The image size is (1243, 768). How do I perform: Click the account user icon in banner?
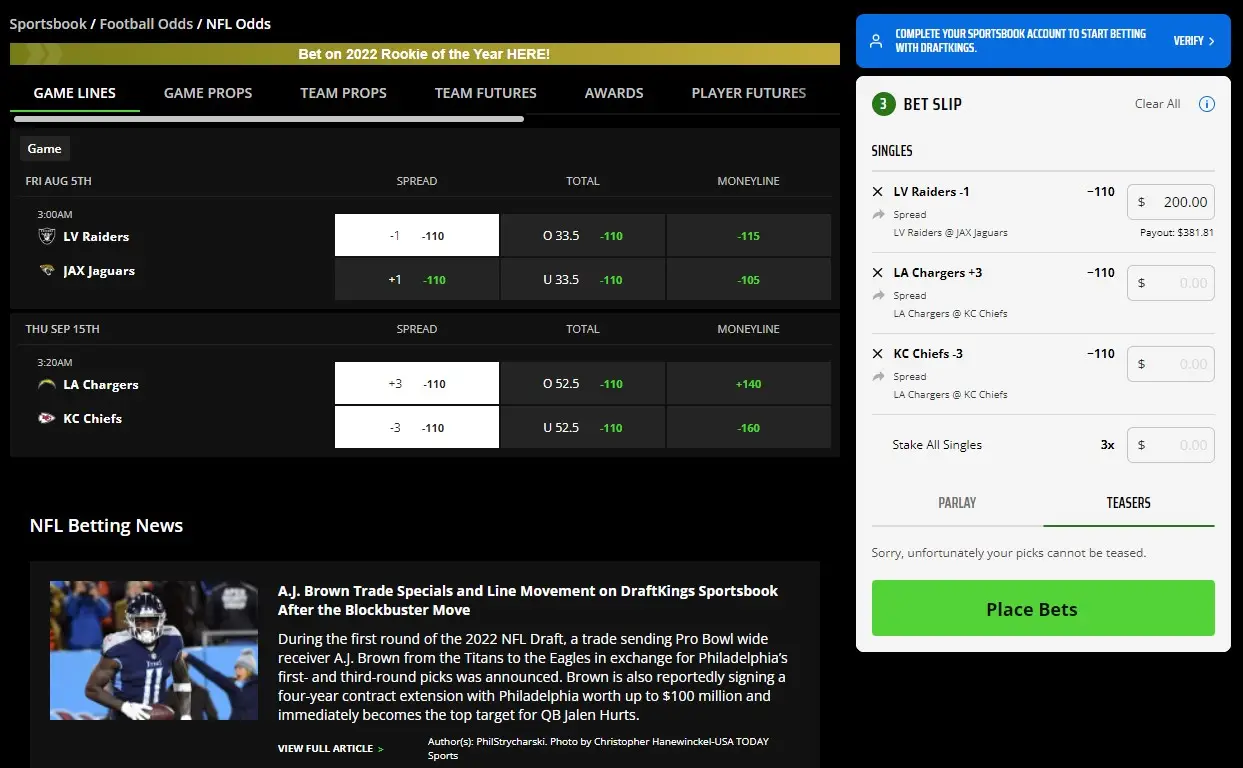tap(876, 41)
